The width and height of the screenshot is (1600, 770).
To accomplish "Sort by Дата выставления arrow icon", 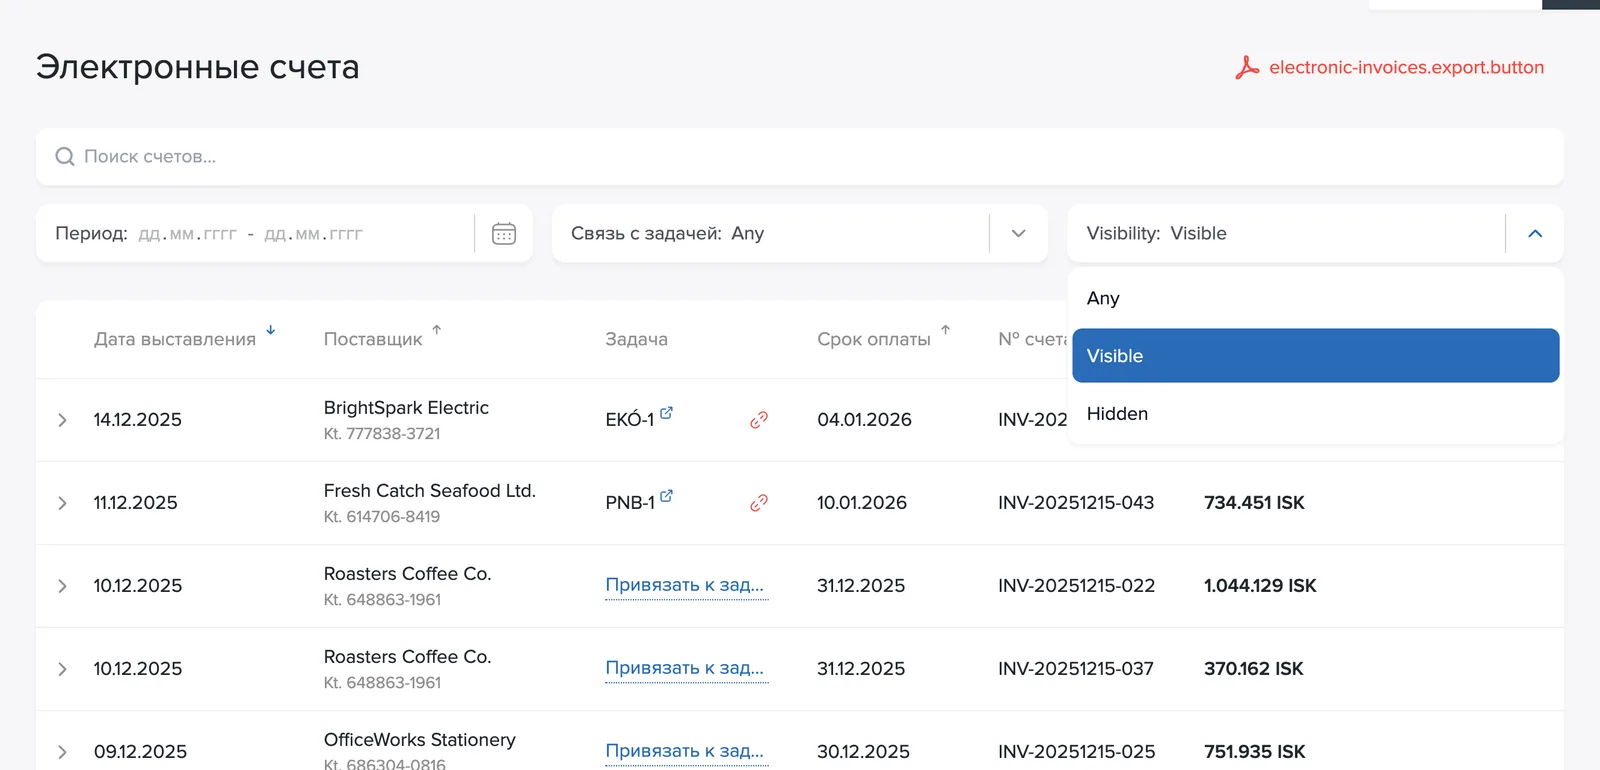I will tap(270, 330).
